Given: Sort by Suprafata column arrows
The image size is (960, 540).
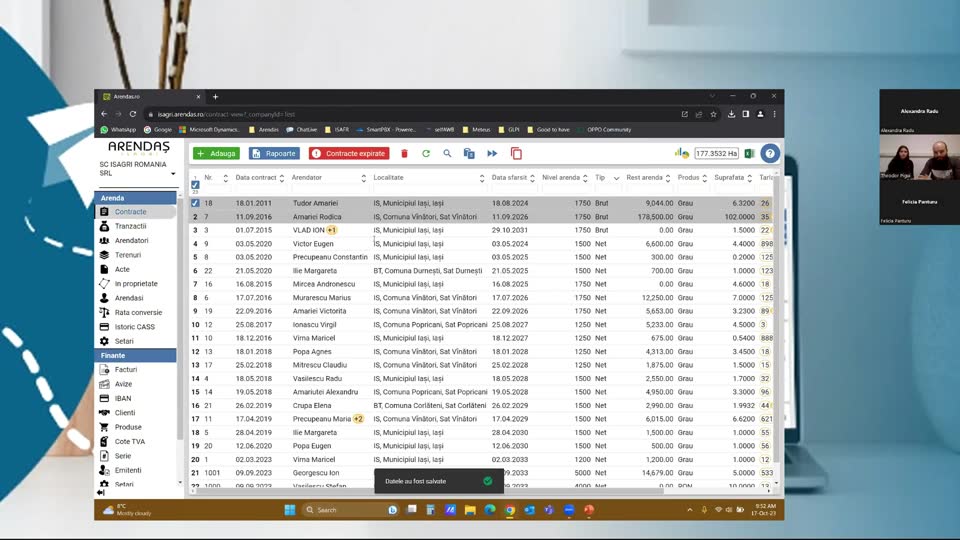Looking at the screenshot, I should click(749, 178).
